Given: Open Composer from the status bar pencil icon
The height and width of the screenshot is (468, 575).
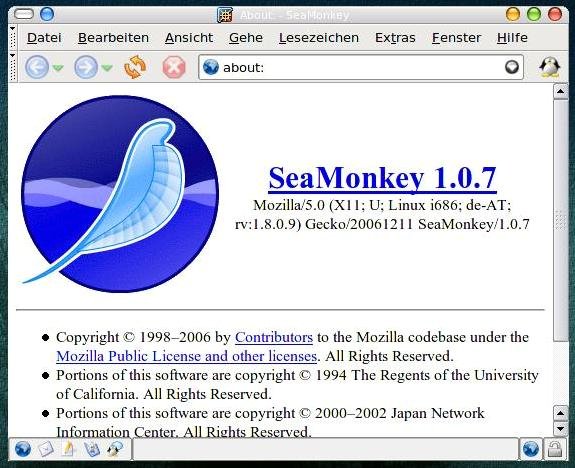Looking at the screenshot, I should (x=69, y=449).
